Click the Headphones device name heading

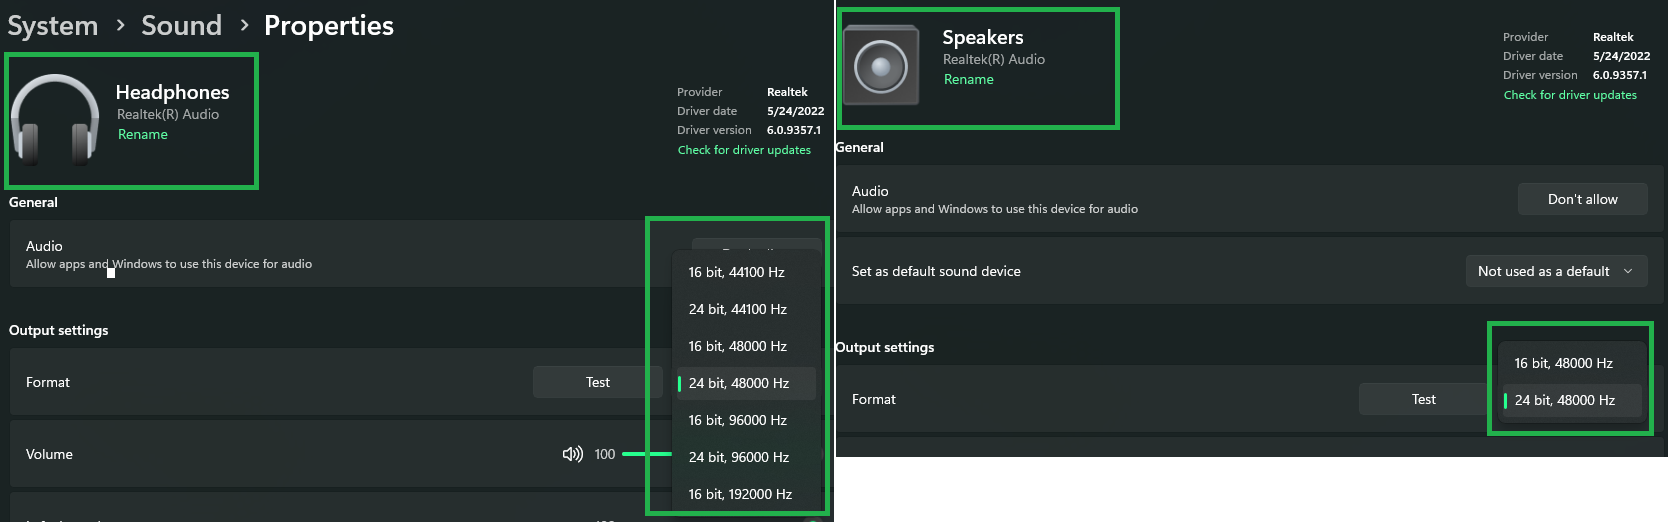(x=172, y=92)
